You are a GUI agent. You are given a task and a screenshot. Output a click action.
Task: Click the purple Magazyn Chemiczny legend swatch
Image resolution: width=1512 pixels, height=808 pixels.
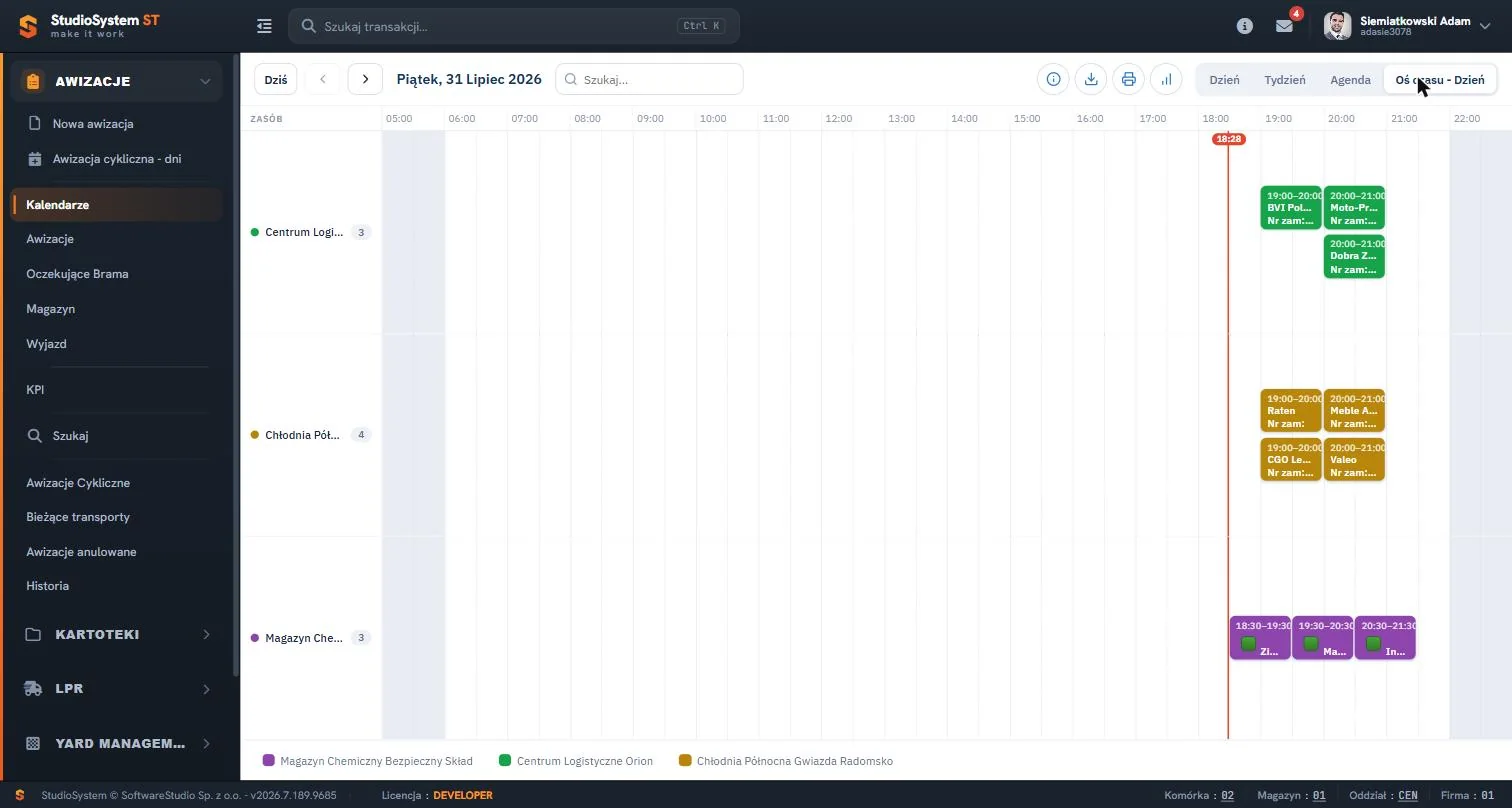tap(268, 761)
